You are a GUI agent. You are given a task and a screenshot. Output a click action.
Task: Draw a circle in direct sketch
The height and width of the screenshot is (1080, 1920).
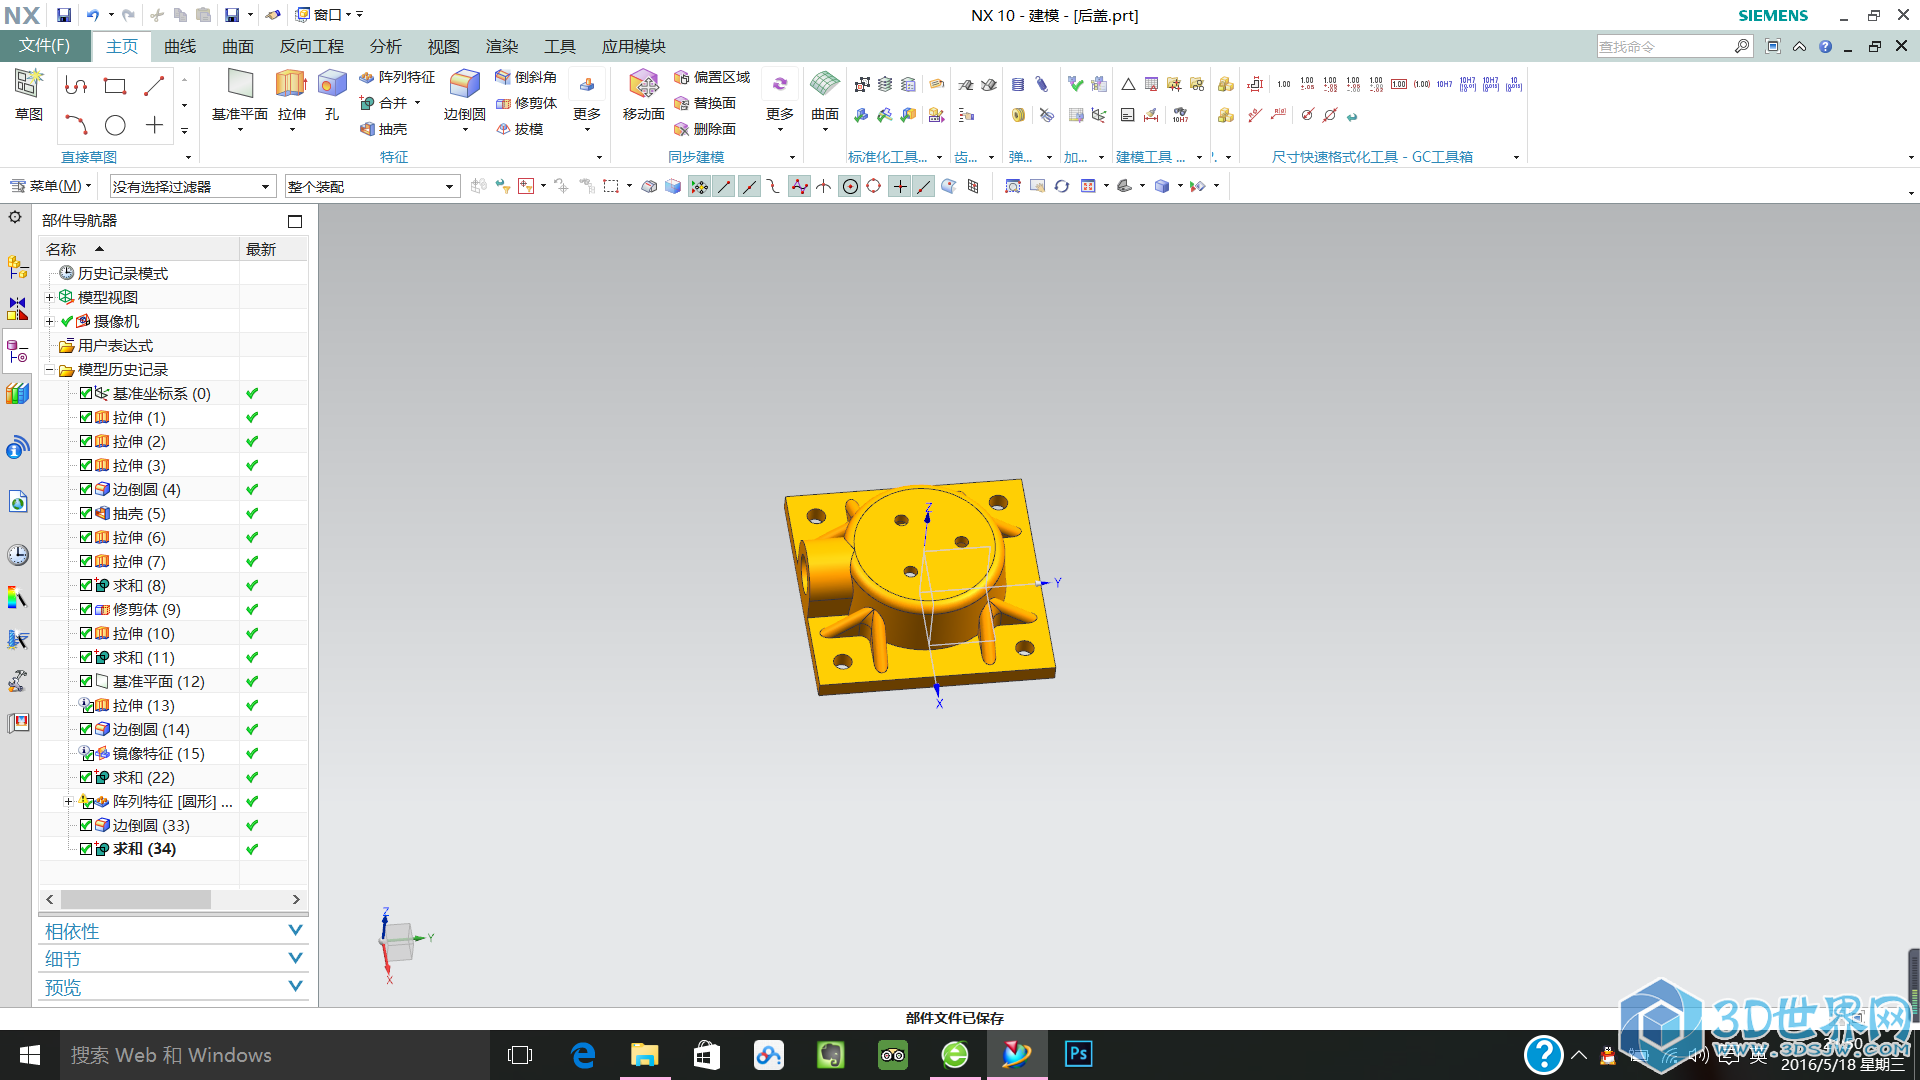click(115, 125)
